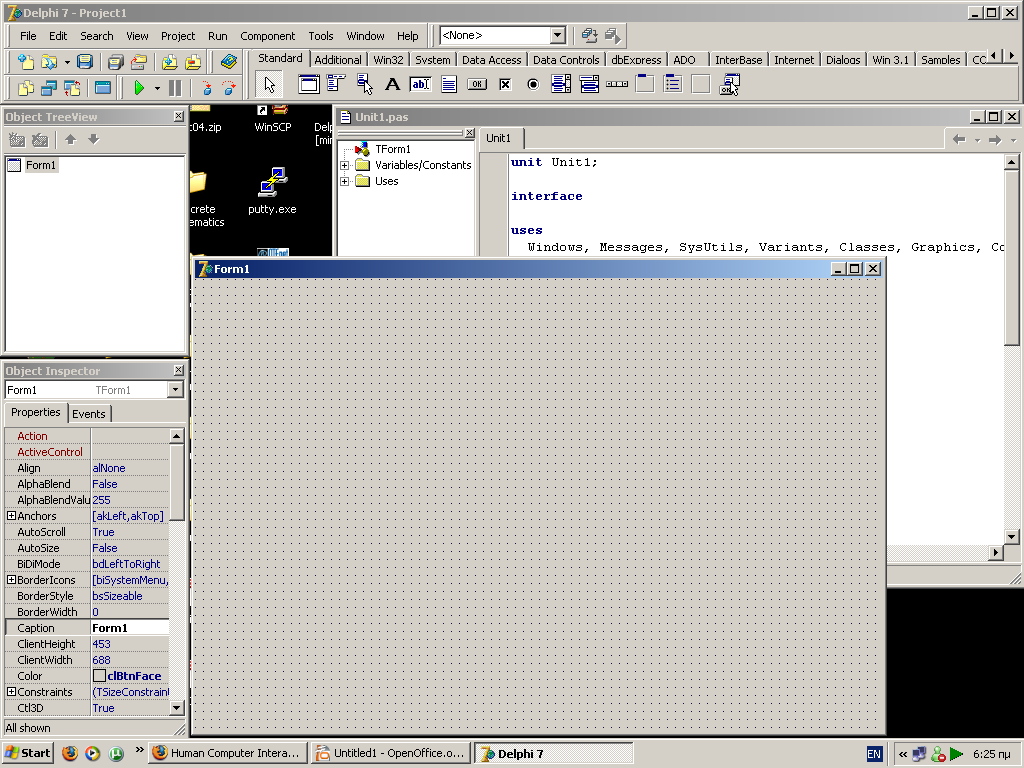Open the Tools menu
Image resolution: width=1024 pixels, height=768 pixels.
pos(321,36)
